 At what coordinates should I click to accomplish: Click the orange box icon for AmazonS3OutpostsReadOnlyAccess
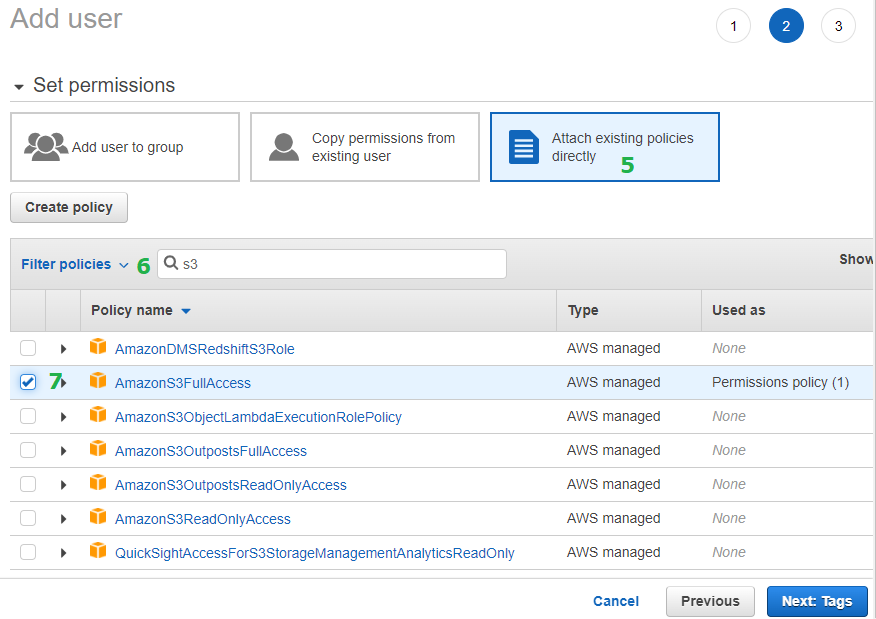point(98,483)
